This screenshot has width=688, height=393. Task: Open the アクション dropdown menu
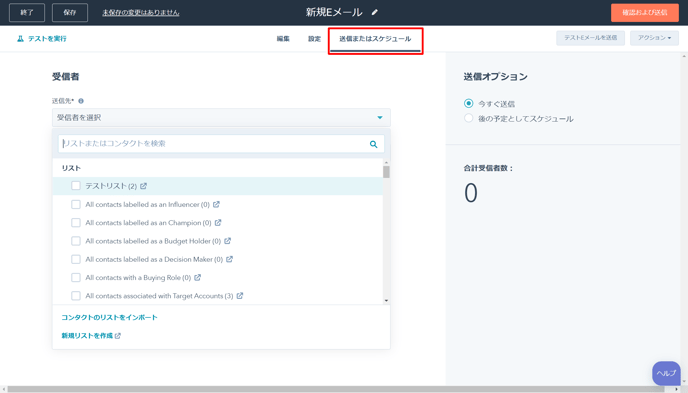tap(654, 38)
